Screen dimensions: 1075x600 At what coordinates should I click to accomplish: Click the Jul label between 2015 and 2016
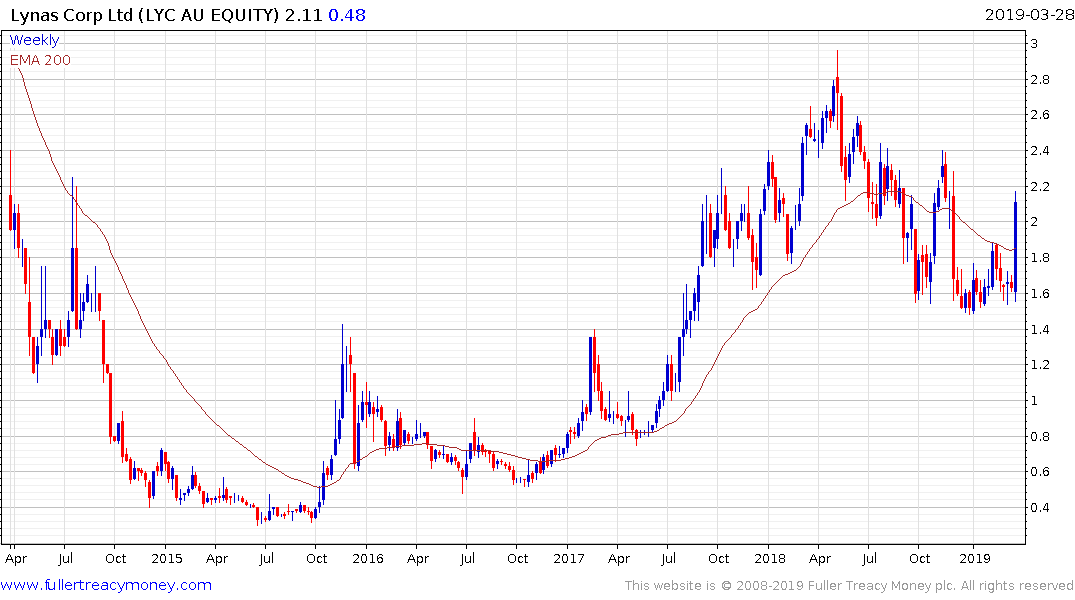coord(266,558)
